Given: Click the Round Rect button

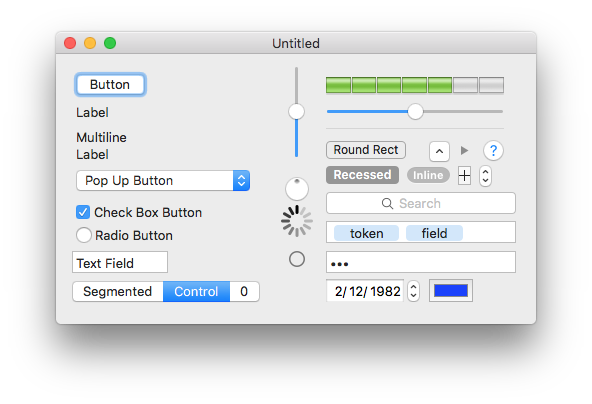Looking at the screenshot, I should tap(366, 150).
